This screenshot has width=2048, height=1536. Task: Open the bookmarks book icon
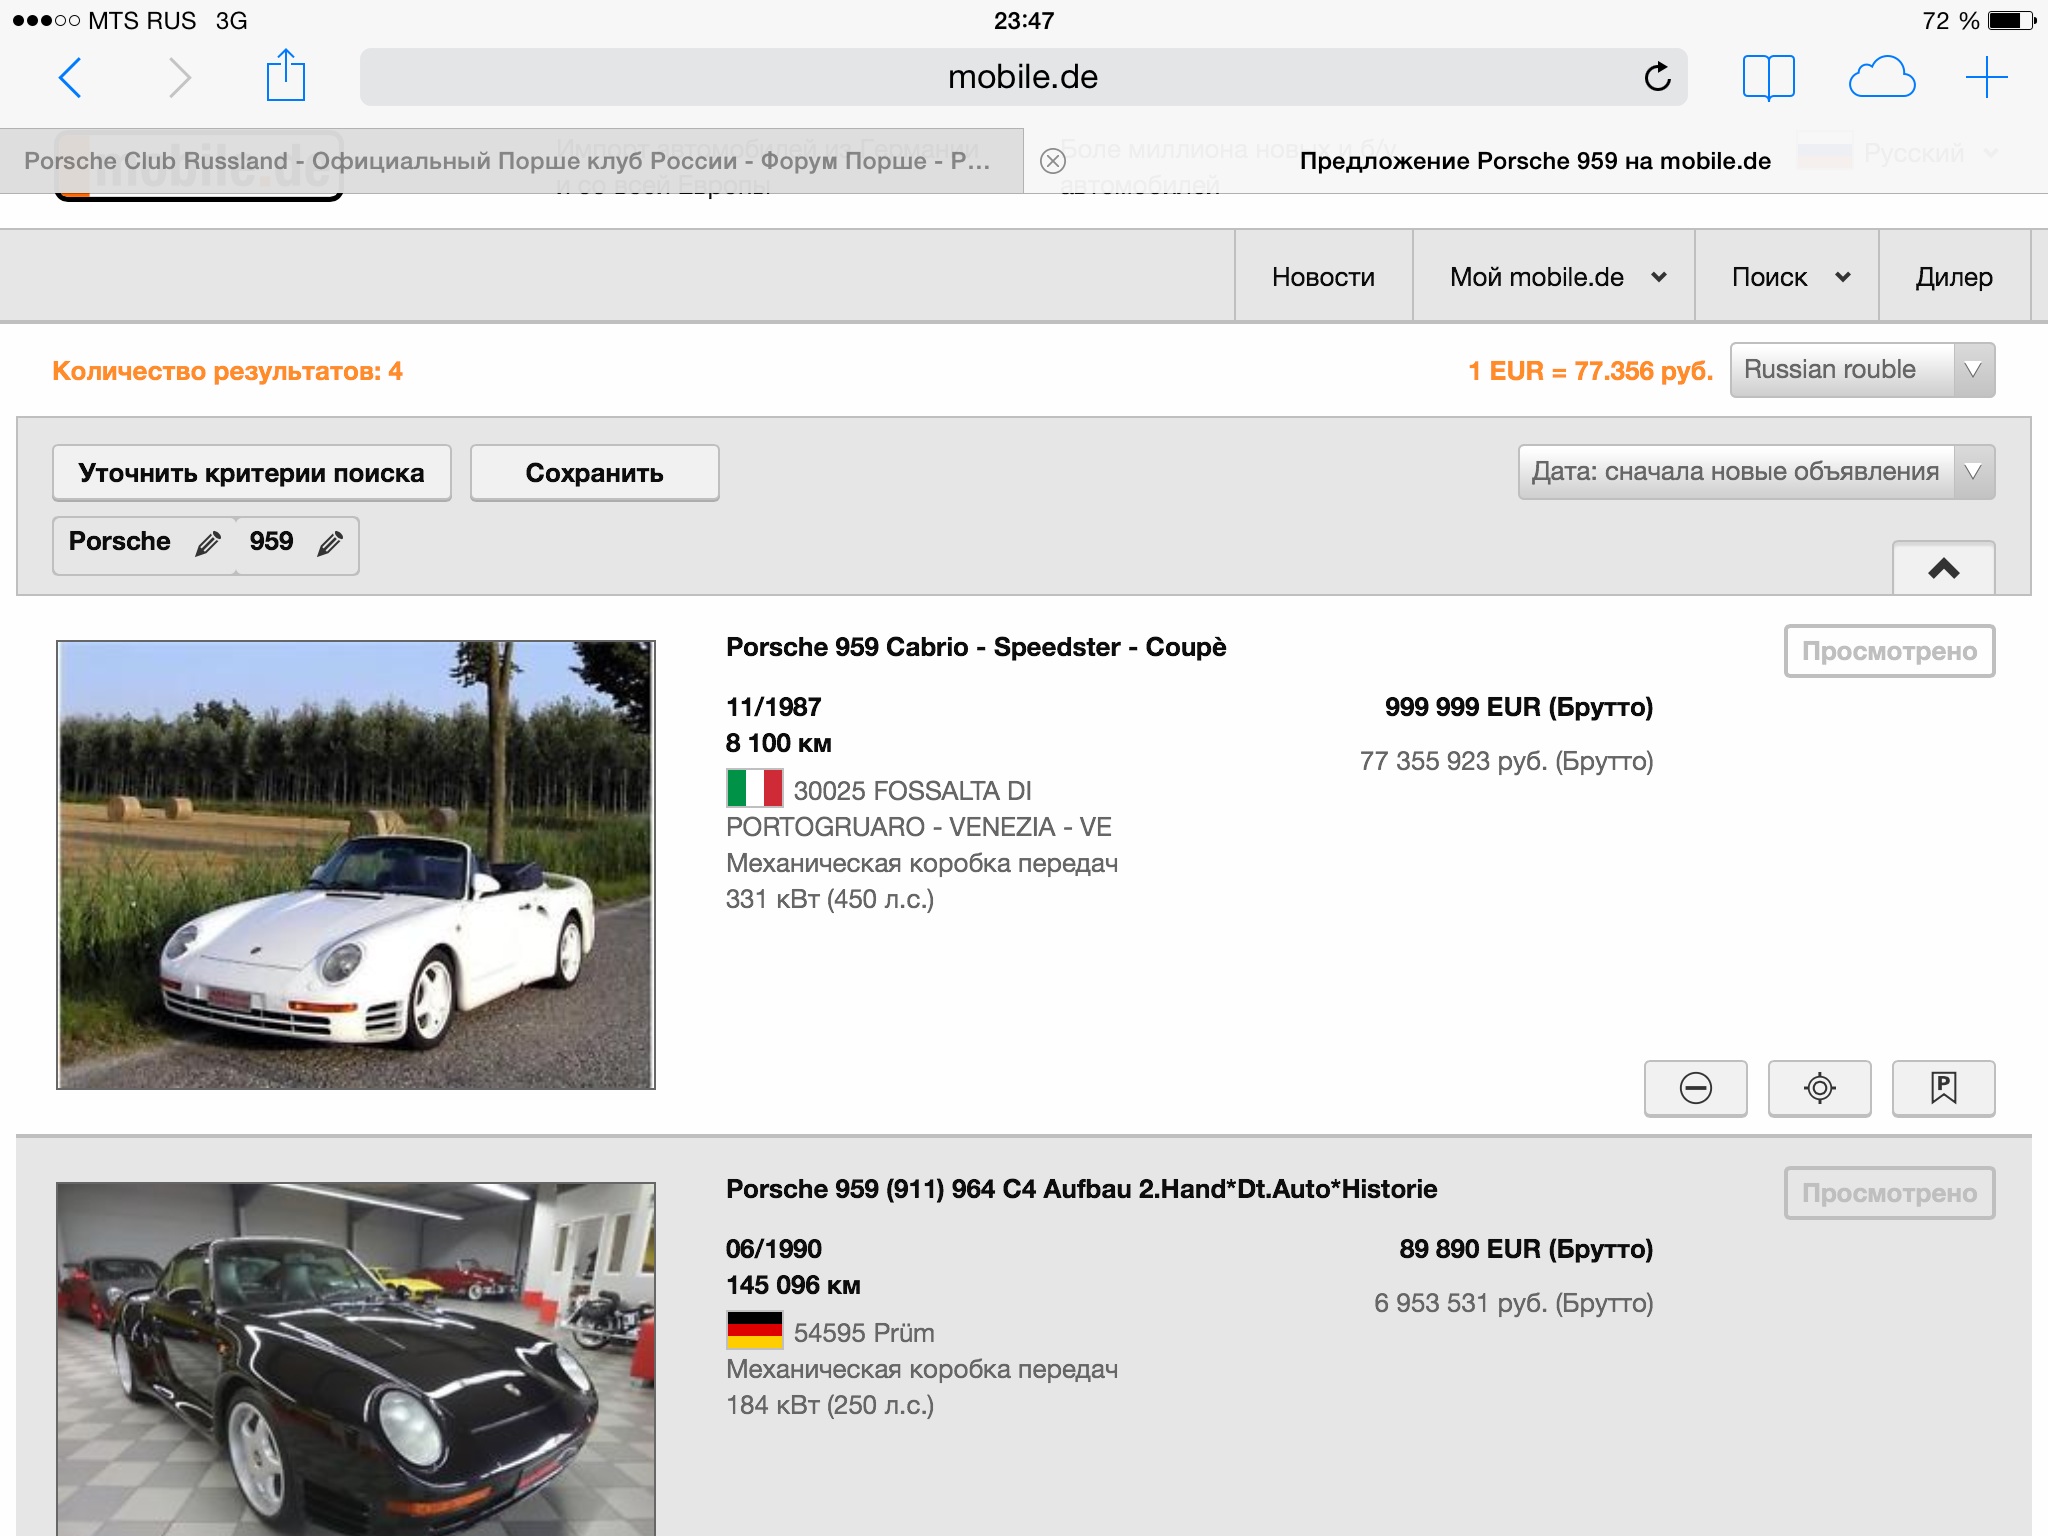[1768, 77]
